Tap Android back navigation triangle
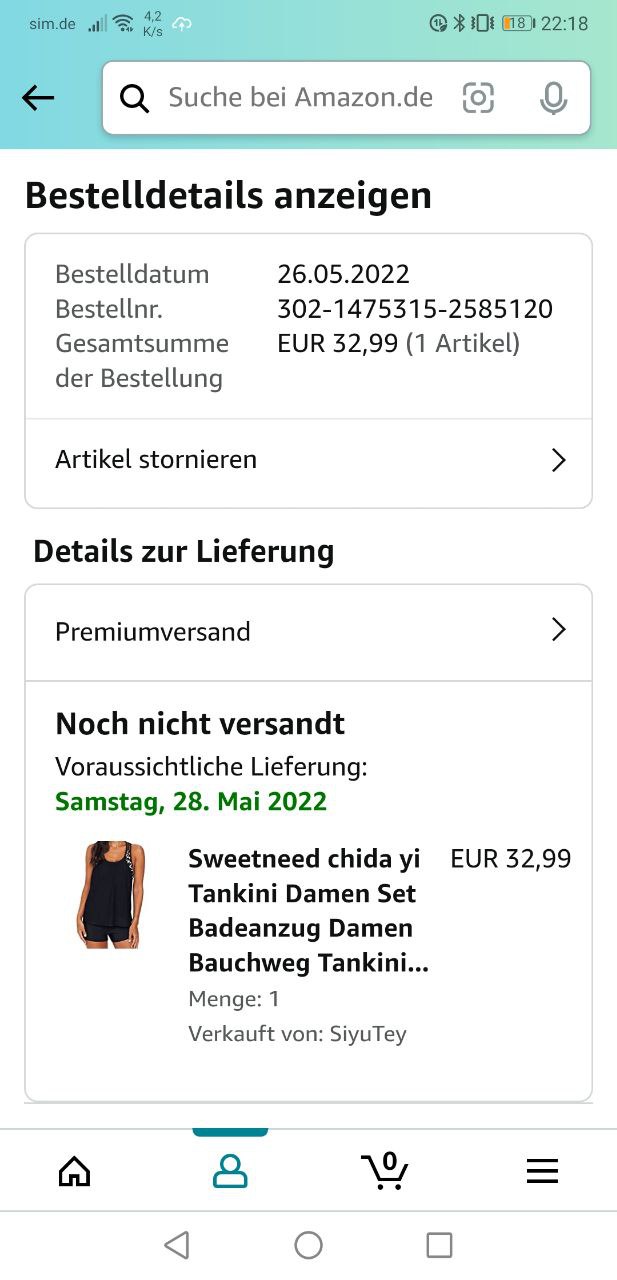This screenshot has width=617, height=1280. tap(177, 1245)
